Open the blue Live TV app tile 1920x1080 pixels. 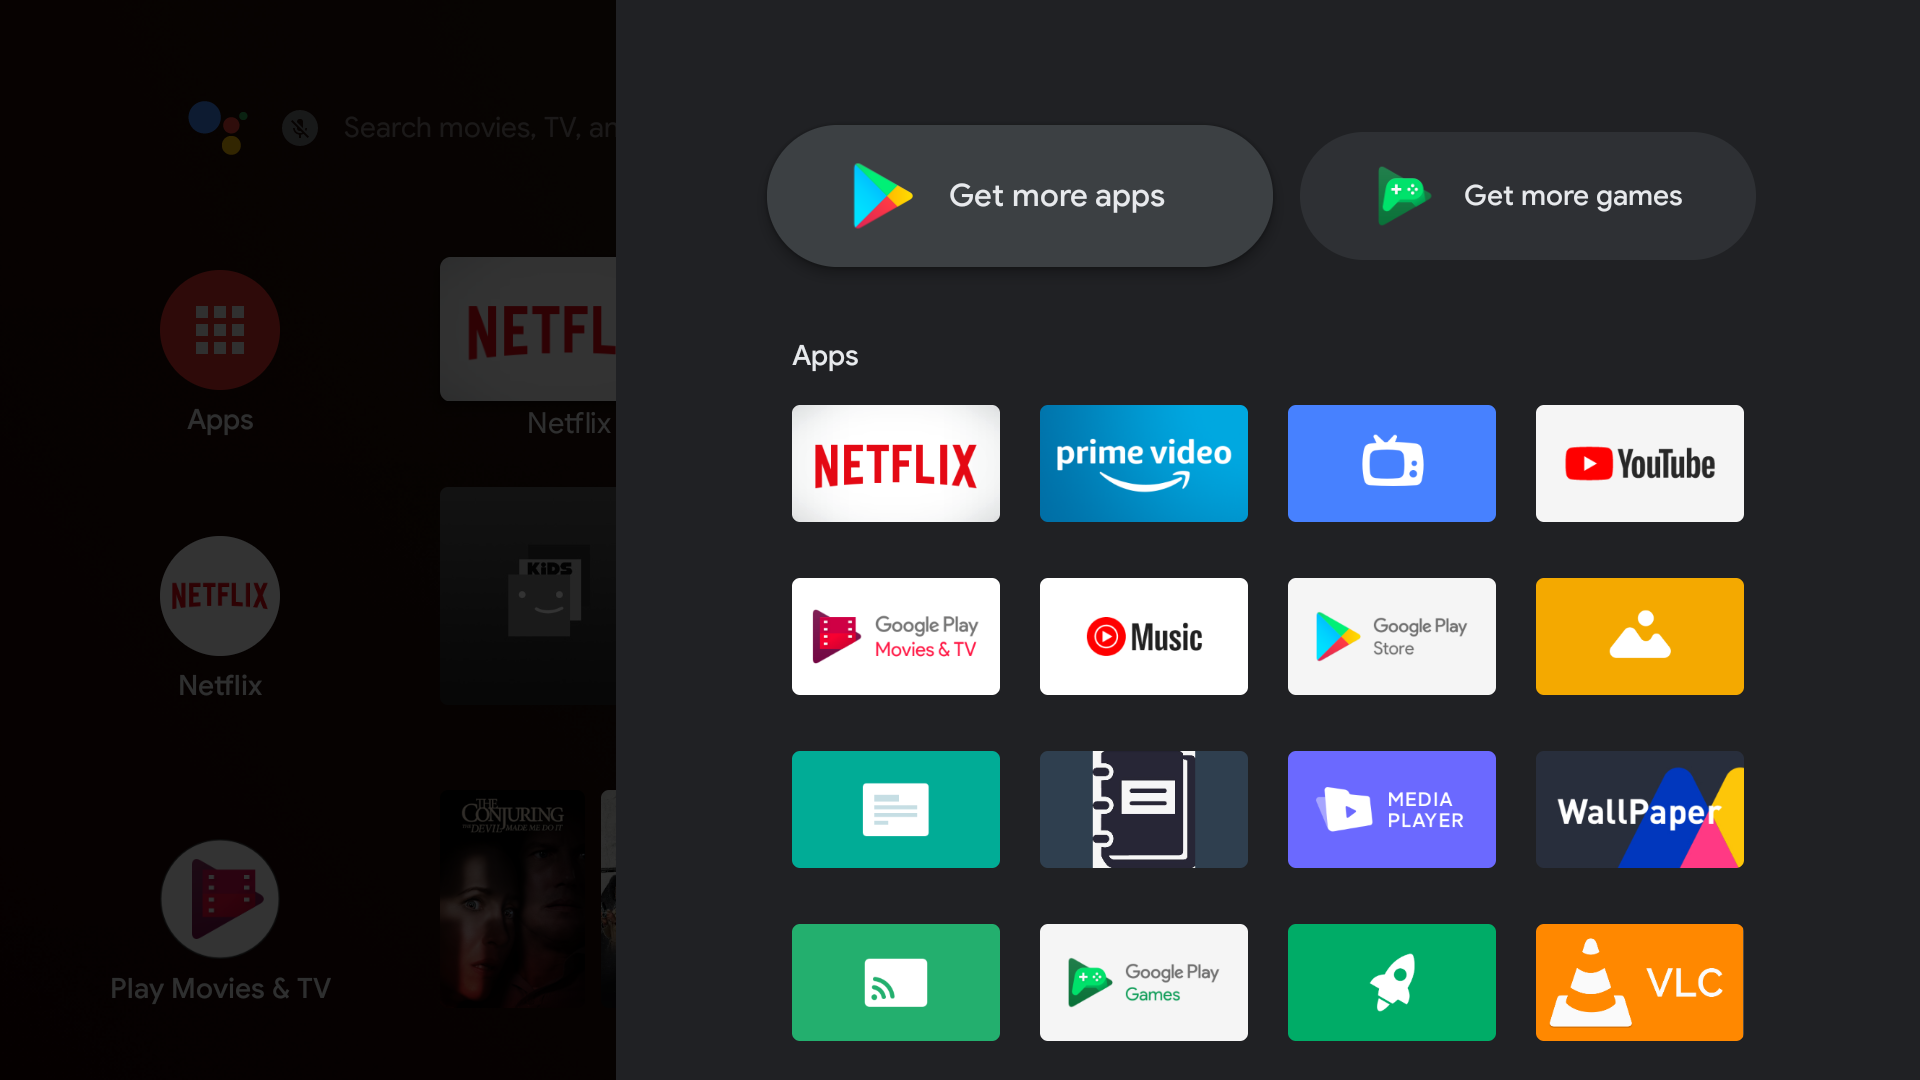[x=1391, y=463]
